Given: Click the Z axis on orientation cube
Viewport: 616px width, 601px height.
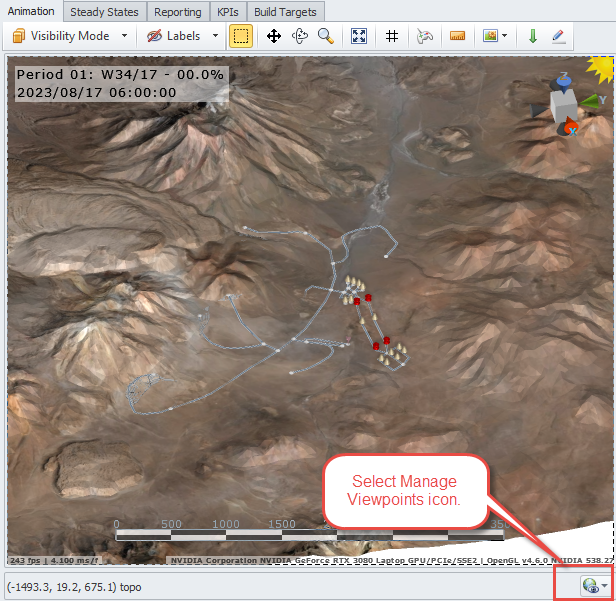Looking at the screenshot, I should [x=565, y=79].
